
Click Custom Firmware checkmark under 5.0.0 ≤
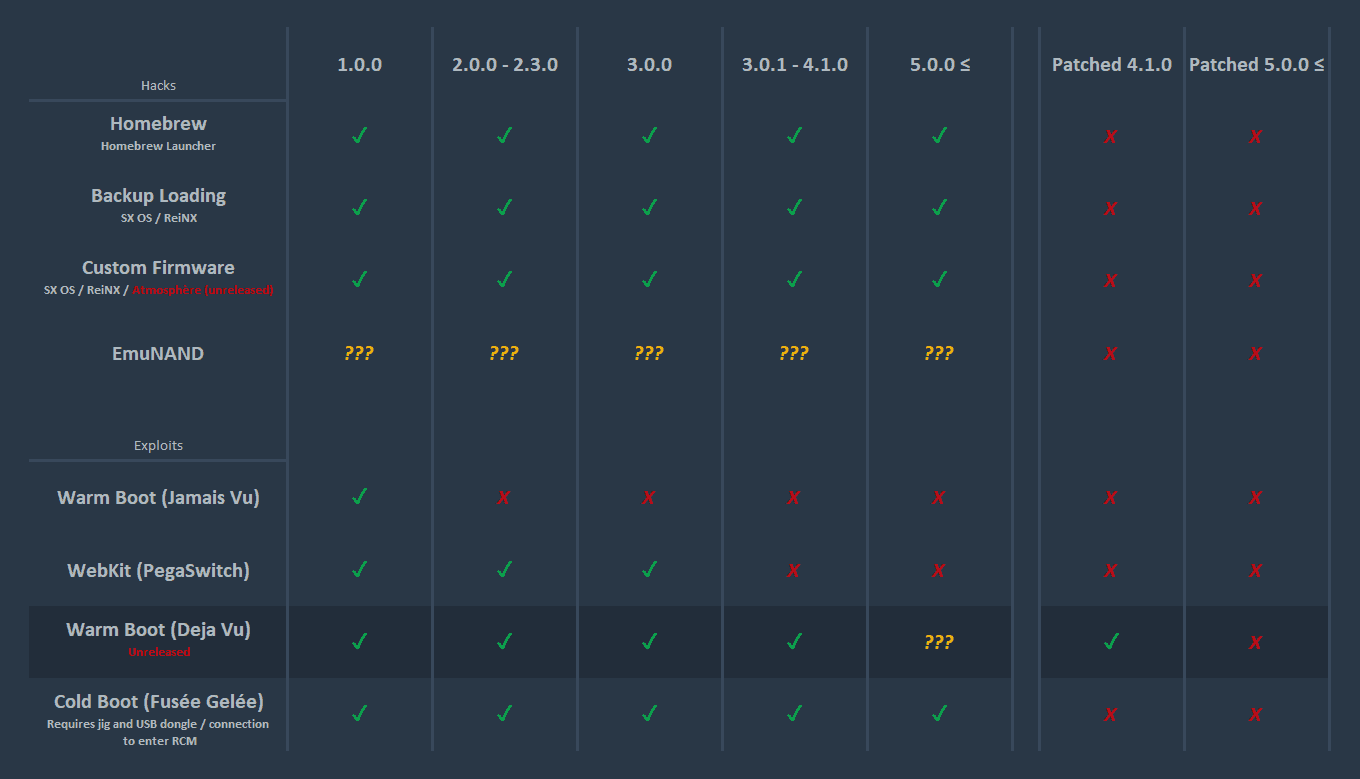(940, 279)
